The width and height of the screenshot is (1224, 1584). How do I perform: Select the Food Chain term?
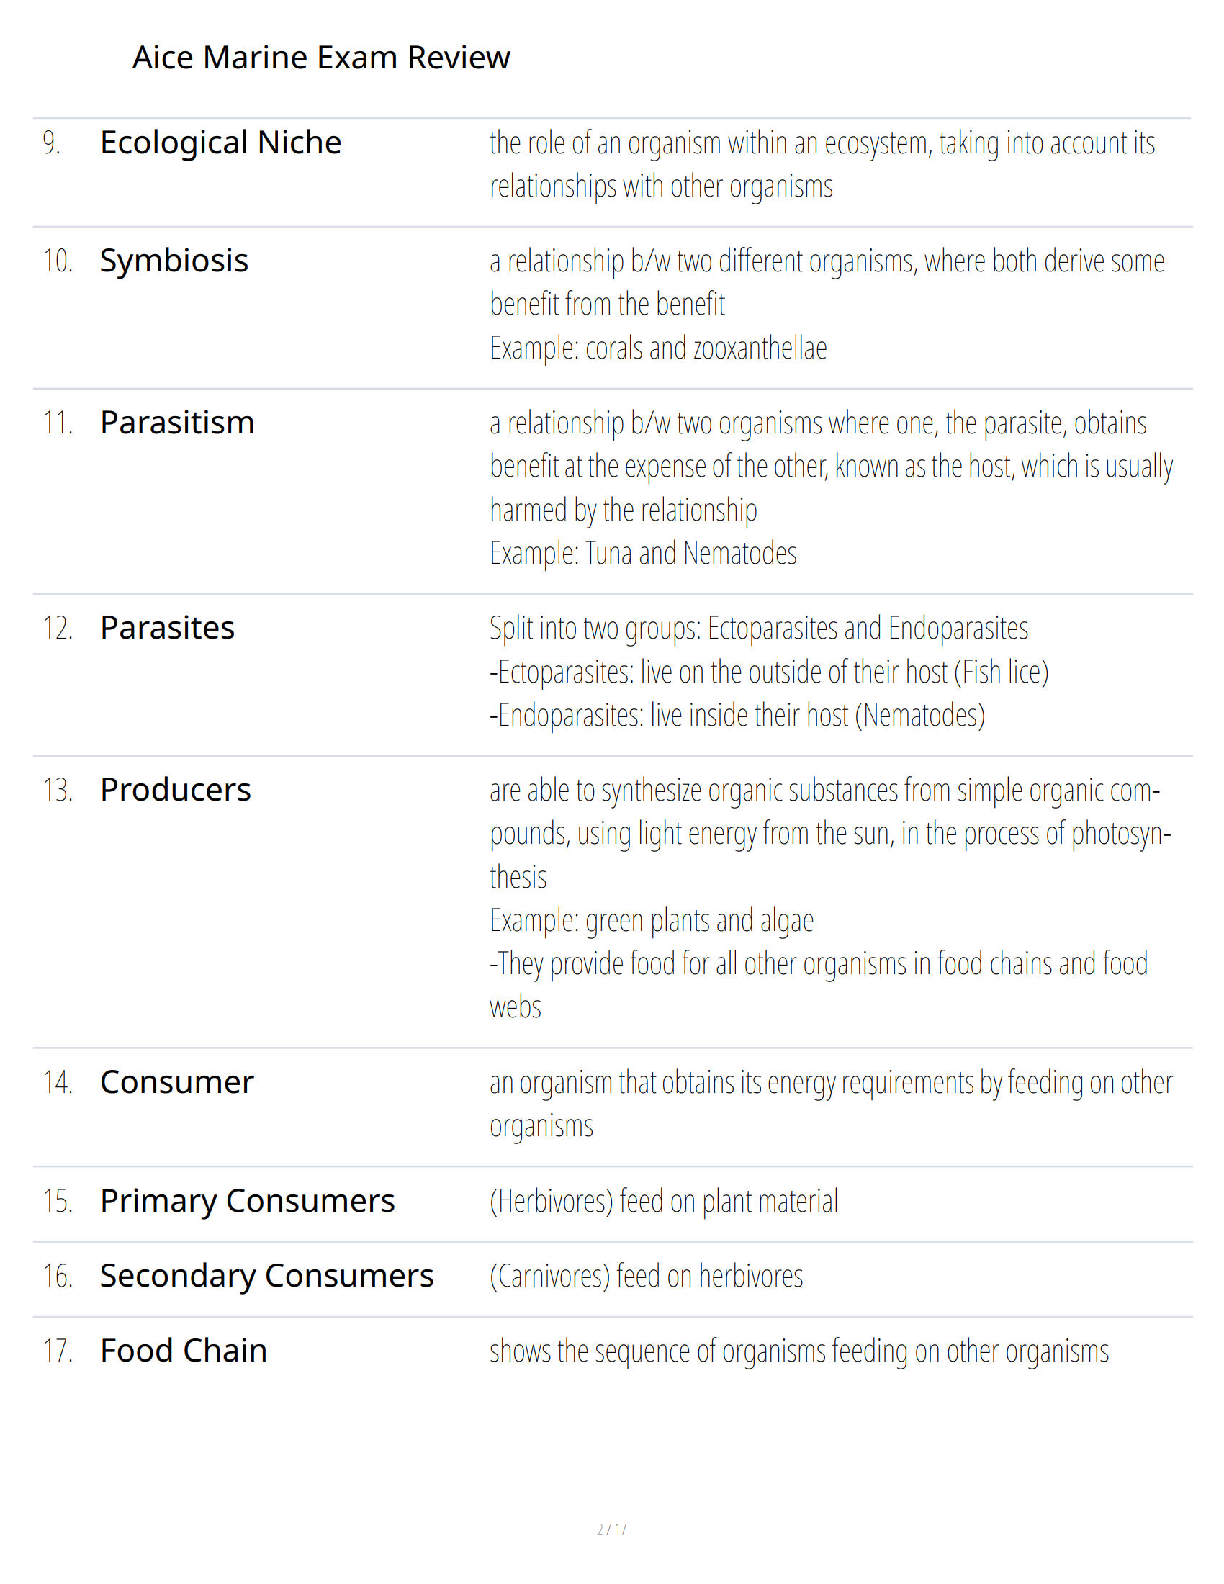tap(183, 1351)
